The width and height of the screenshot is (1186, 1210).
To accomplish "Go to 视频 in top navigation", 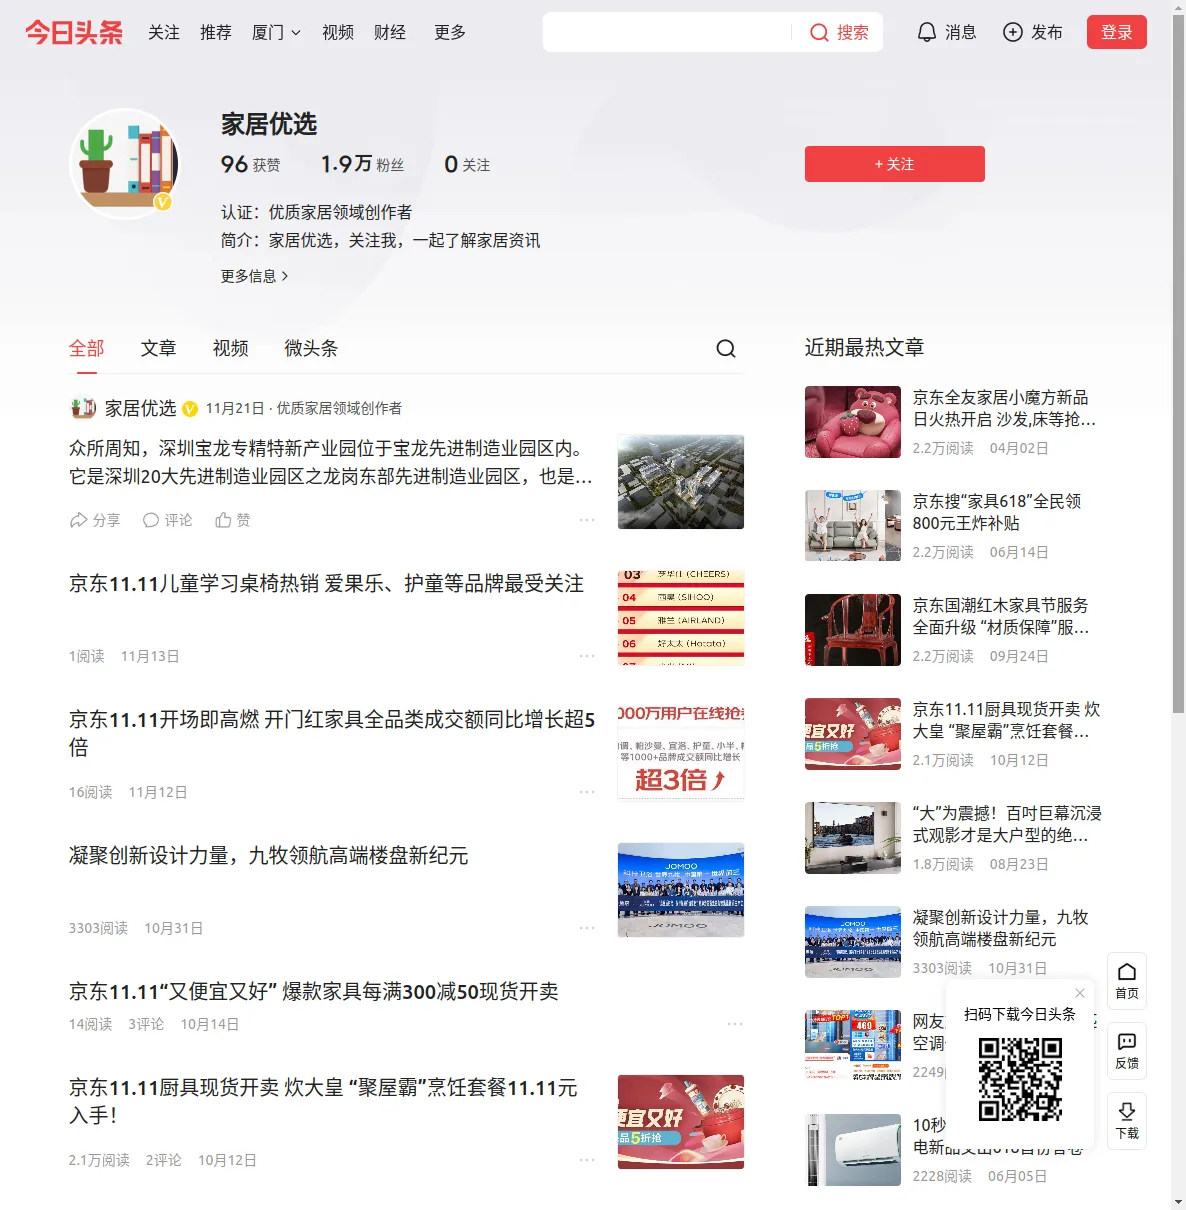I will tap(338, 32).
